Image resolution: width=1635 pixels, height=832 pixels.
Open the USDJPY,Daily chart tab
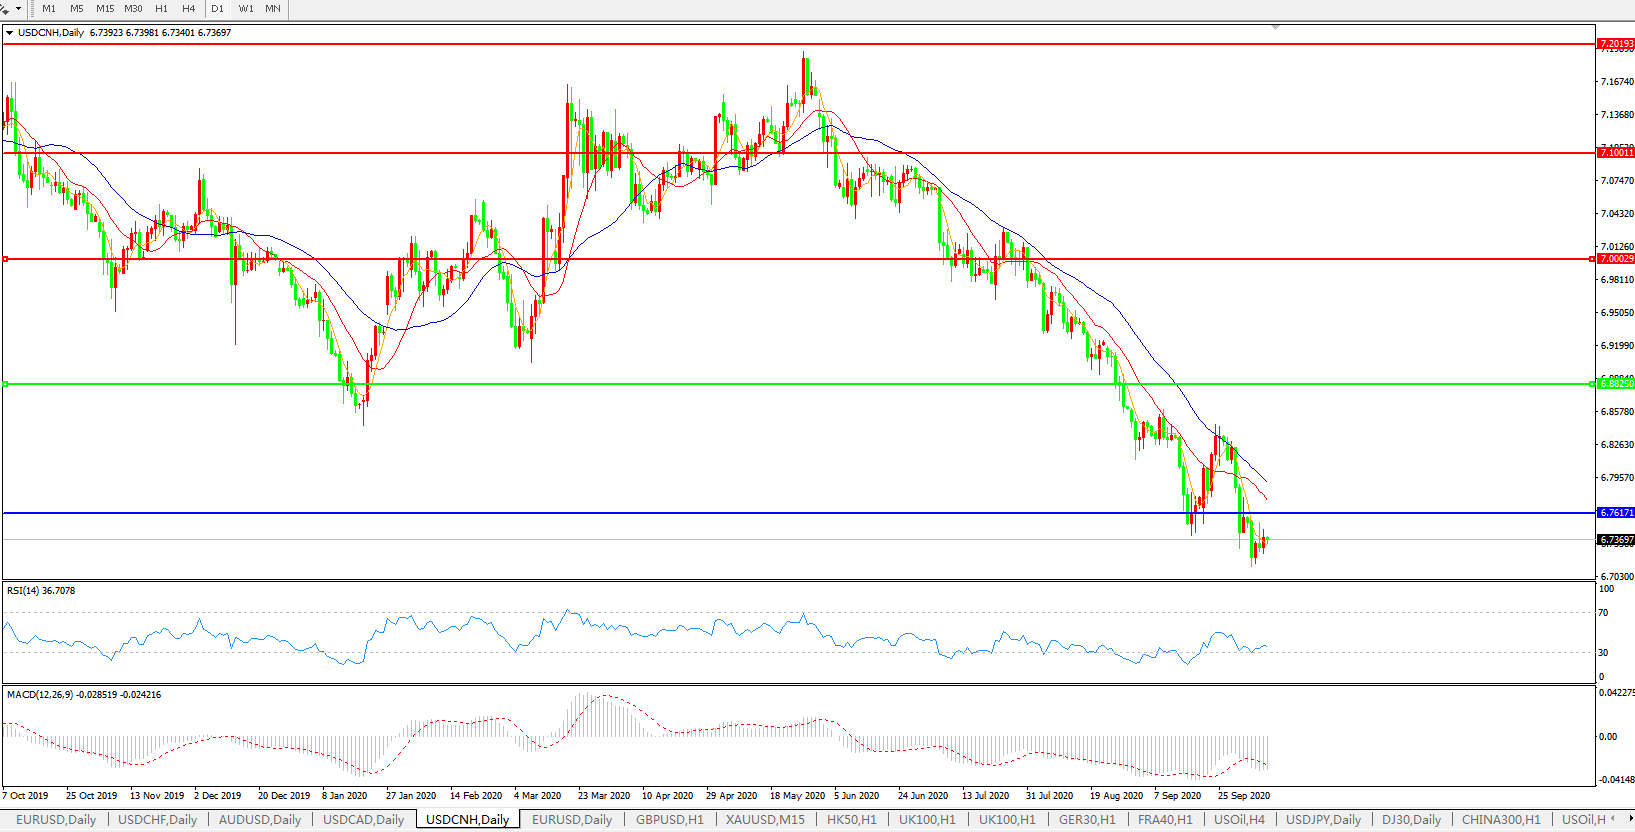pyautogui.click(x=1323, y=820)
